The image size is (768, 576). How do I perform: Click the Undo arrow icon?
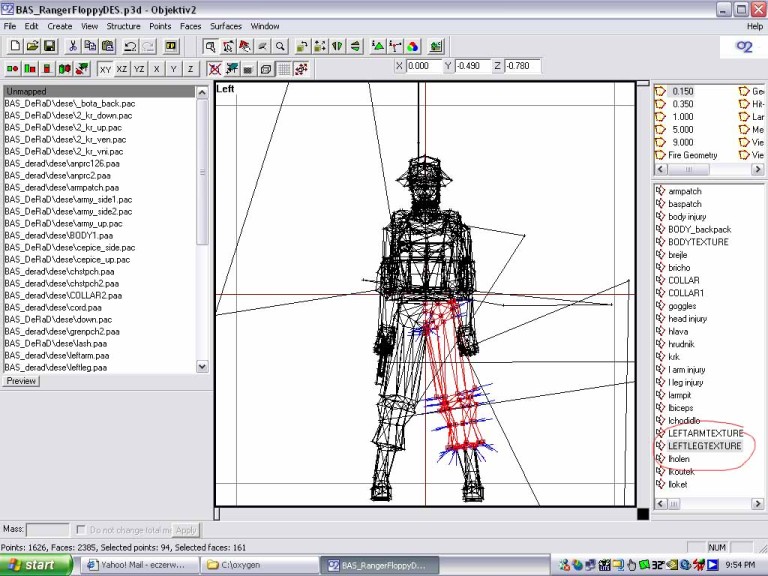click(x=130, y=46)
